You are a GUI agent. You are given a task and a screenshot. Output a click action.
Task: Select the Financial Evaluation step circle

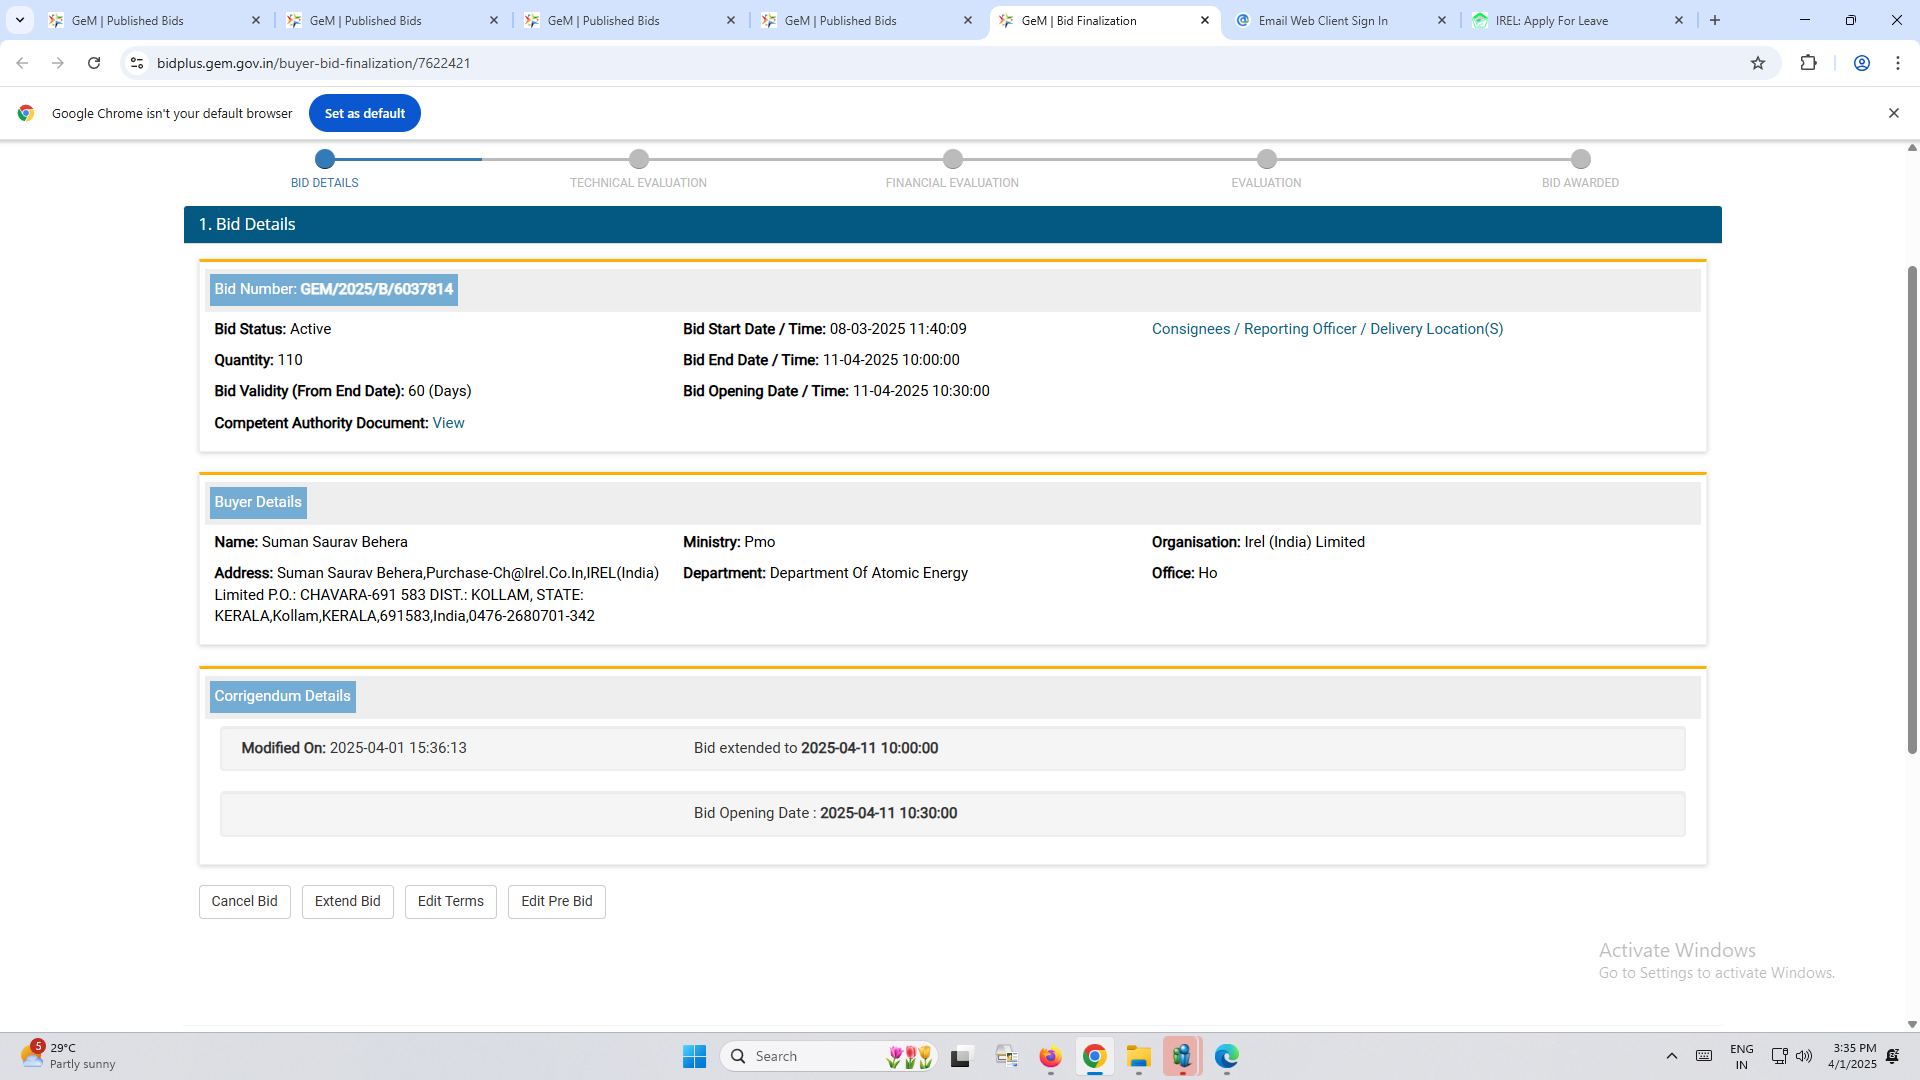pyautogui.click(x=953, y=159)
